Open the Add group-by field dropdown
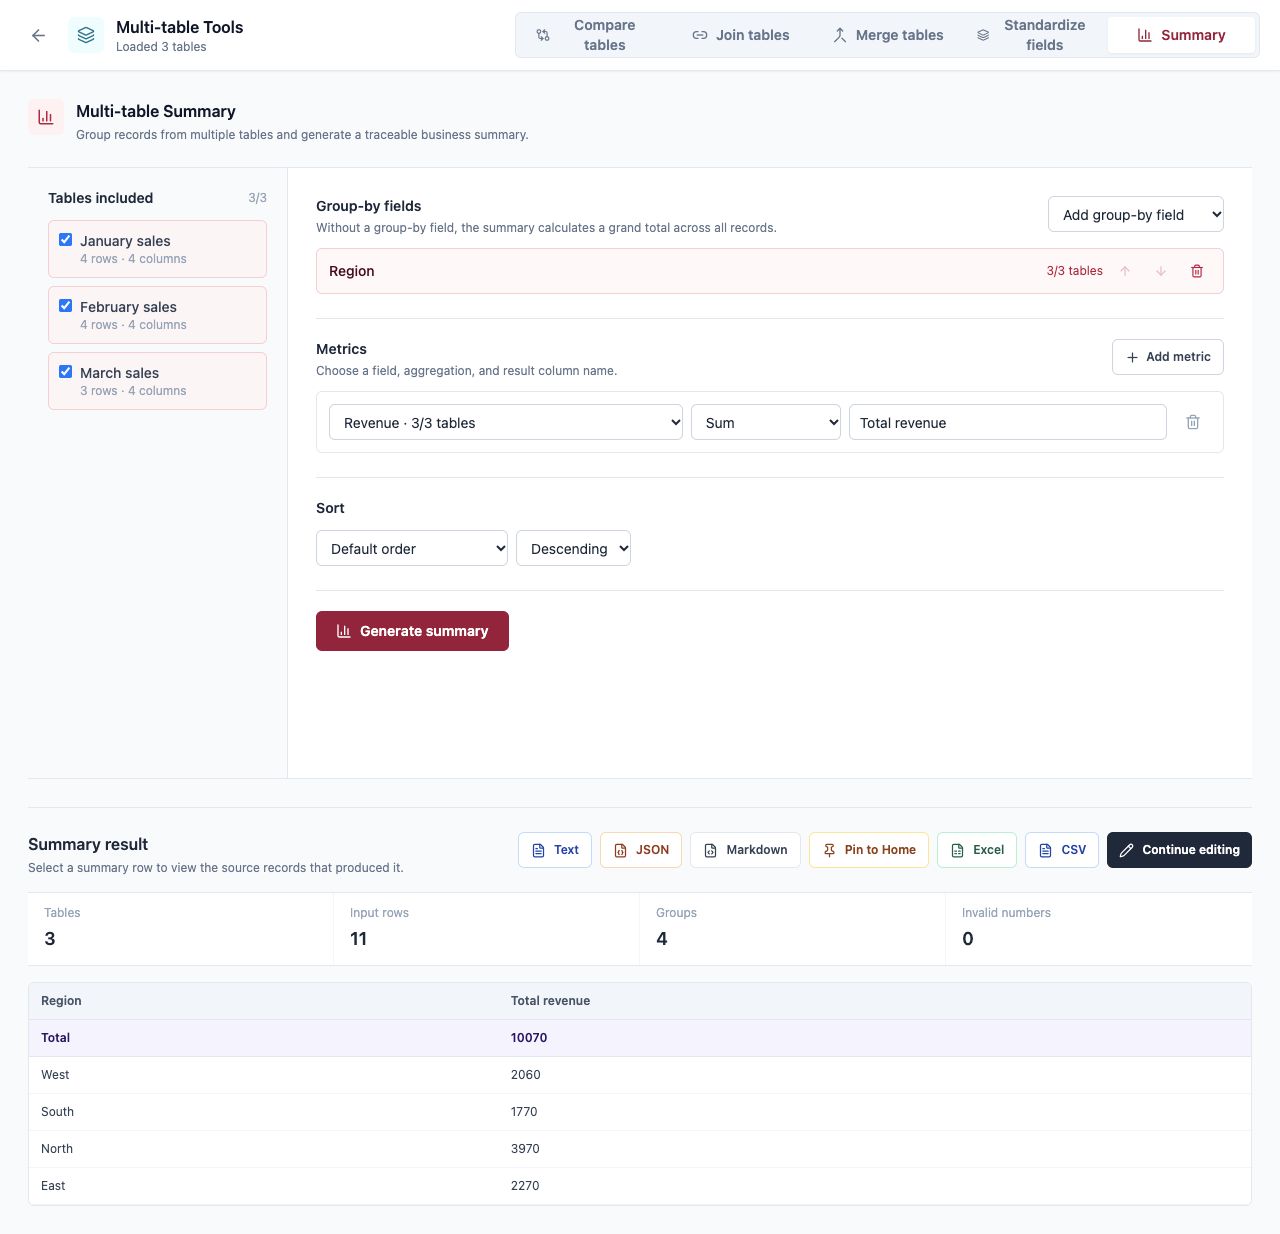1280x1234 pixels. point(1136,214)
